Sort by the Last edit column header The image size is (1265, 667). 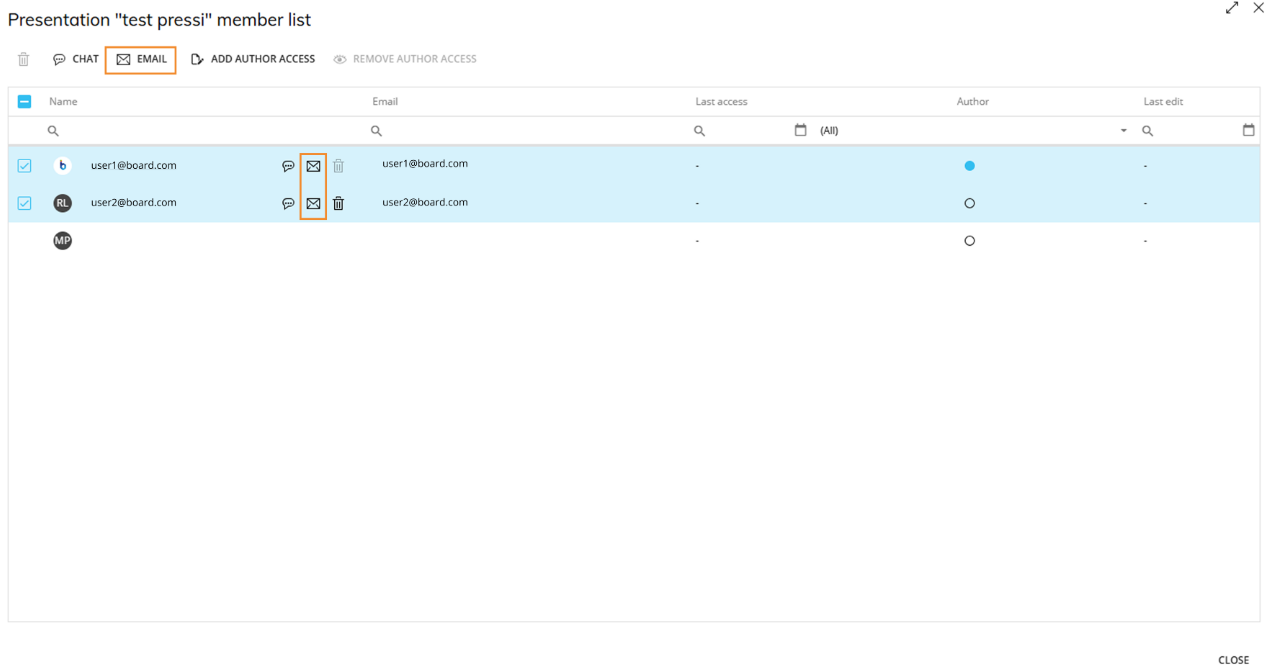[1163, 102]
